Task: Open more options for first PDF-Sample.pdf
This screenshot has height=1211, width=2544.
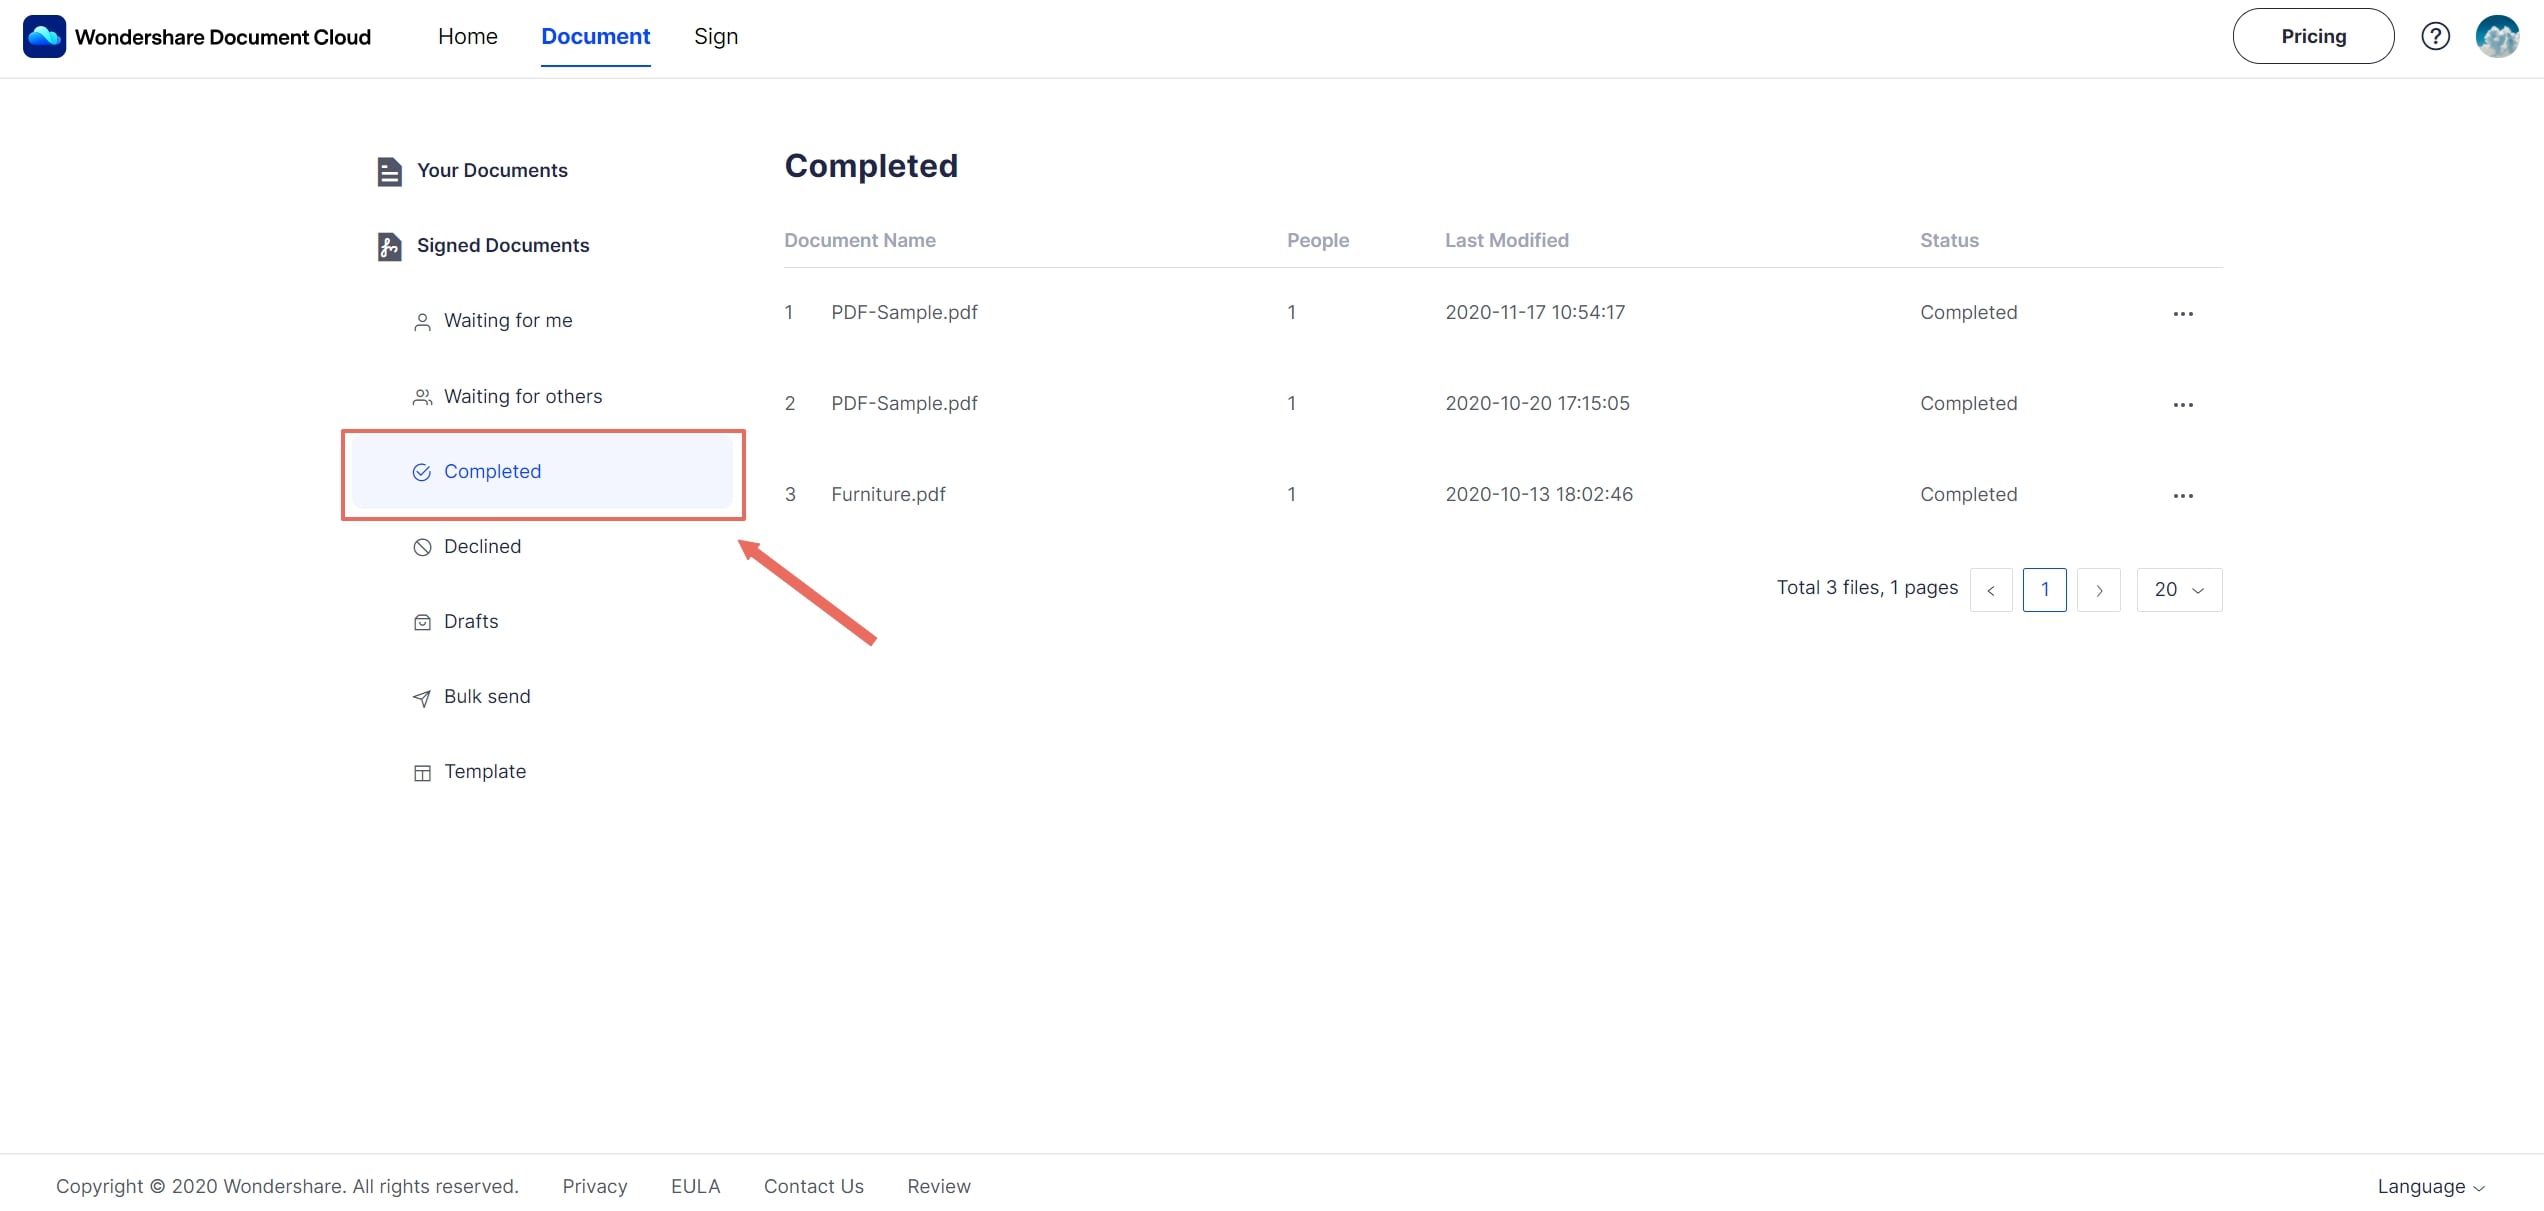Action: click(2182, 314)
